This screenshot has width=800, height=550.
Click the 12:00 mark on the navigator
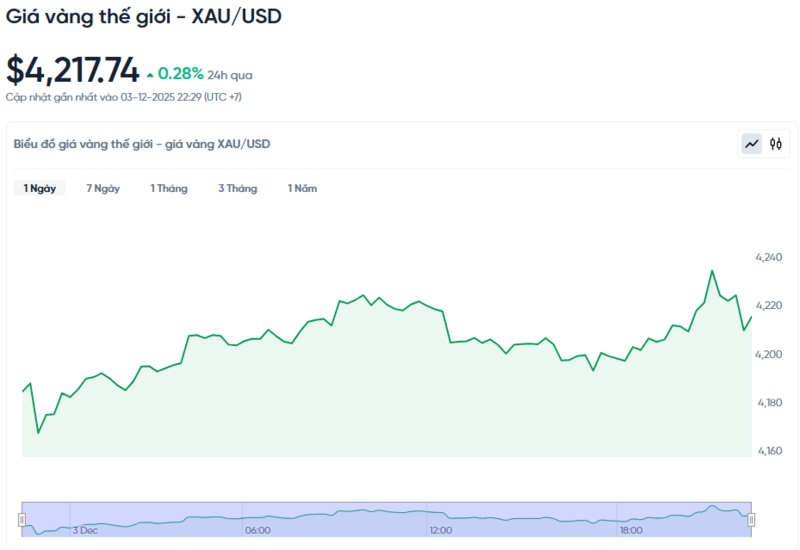pyautogui.click(x=439, y=530)
